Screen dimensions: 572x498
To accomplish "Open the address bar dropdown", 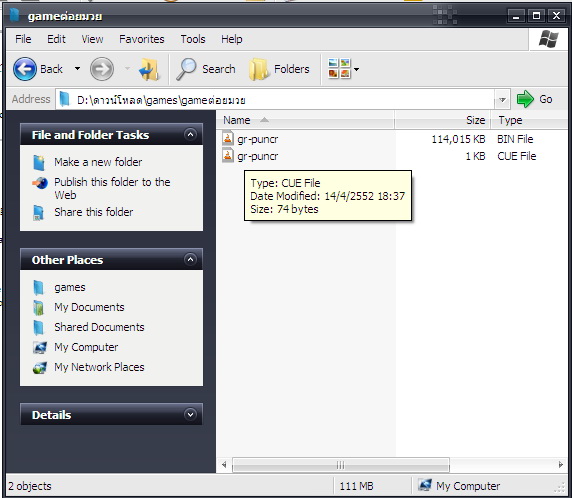I will coord(502,99).
